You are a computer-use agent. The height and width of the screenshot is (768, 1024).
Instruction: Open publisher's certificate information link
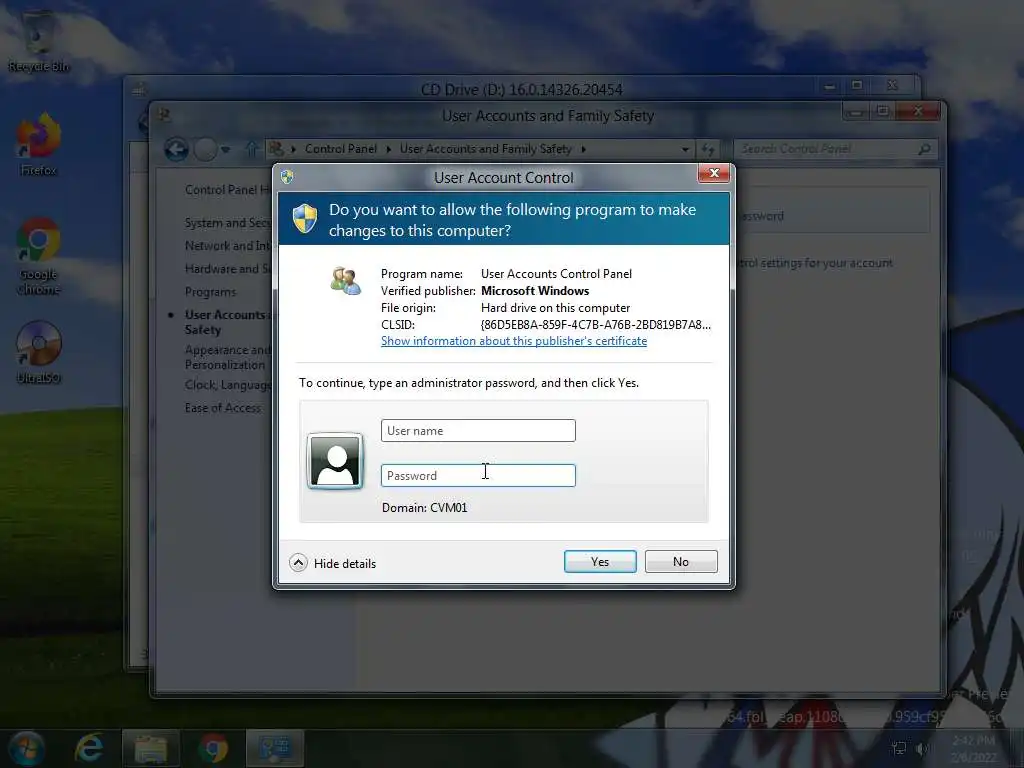click(x=514, y=341)
